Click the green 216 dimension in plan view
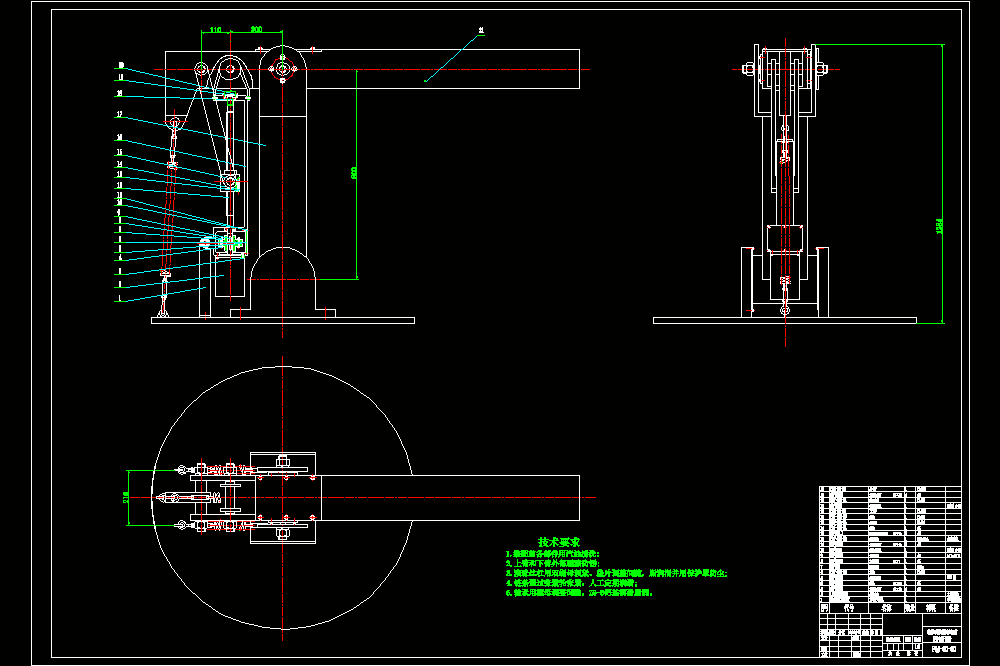This screenshot has width=1000, height=666. point(126,498)
